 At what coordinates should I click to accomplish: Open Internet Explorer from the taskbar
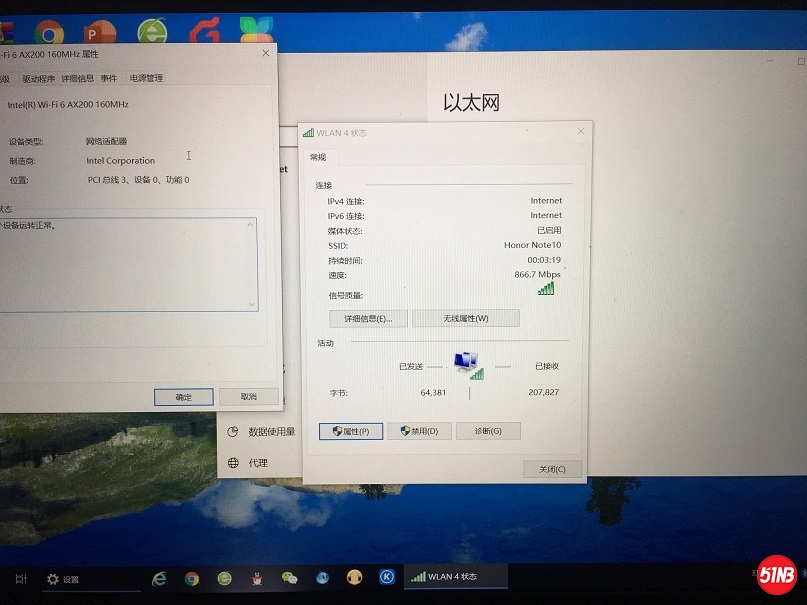[x=159, y=578]
